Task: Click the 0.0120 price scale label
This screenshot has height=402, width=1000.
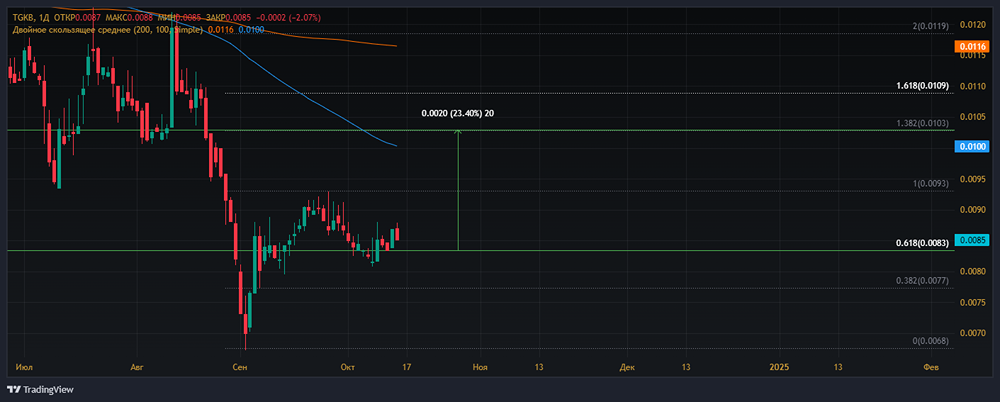Action: [971, 25]
